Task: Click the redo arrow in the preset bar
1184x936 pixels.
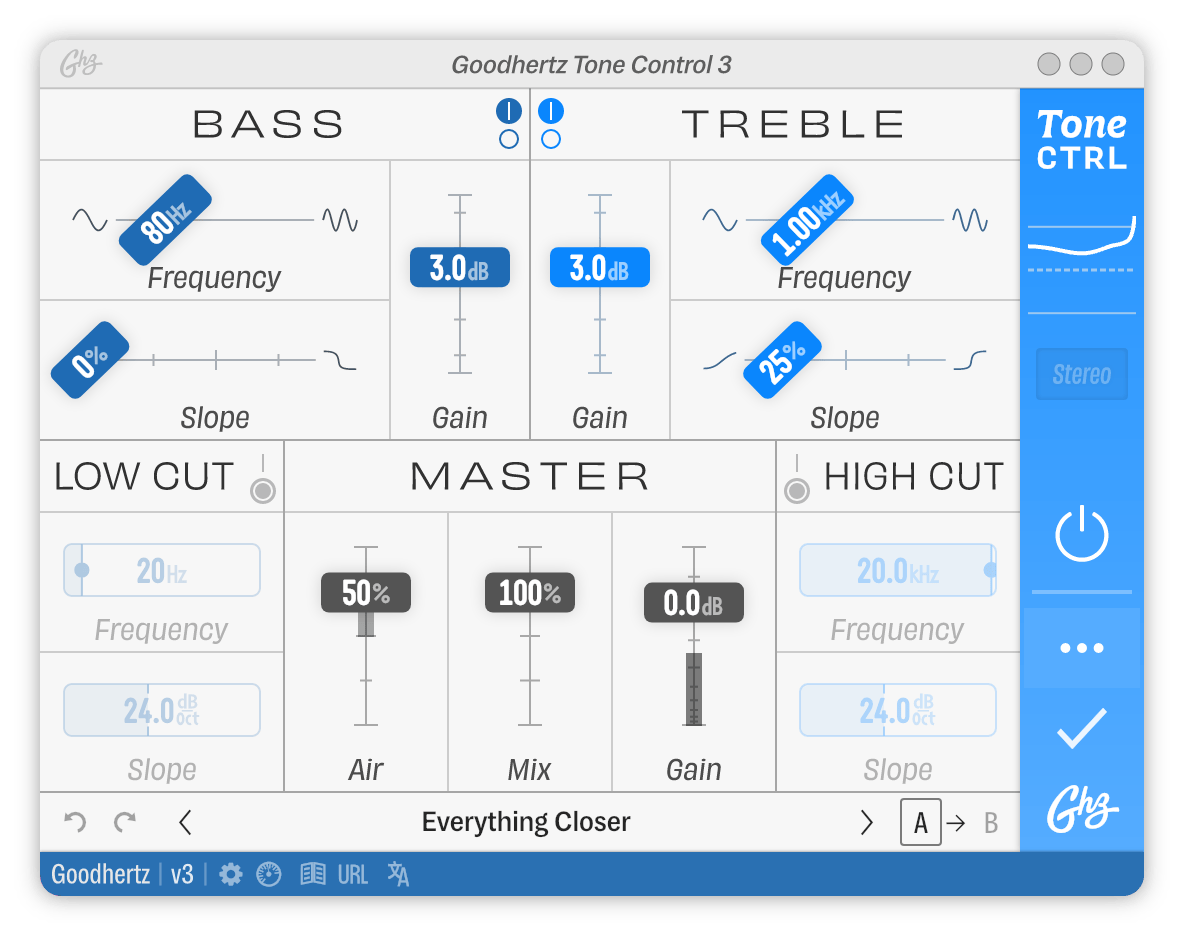Action: click(125, 822)
